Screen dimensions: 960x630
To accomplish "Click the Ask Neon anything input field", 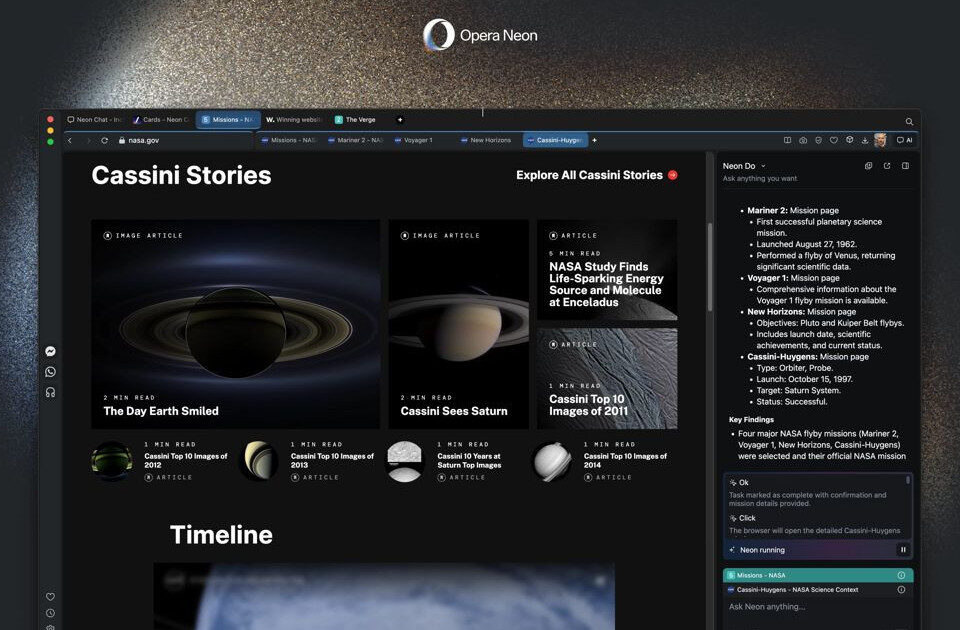I will tap(810, 607).
